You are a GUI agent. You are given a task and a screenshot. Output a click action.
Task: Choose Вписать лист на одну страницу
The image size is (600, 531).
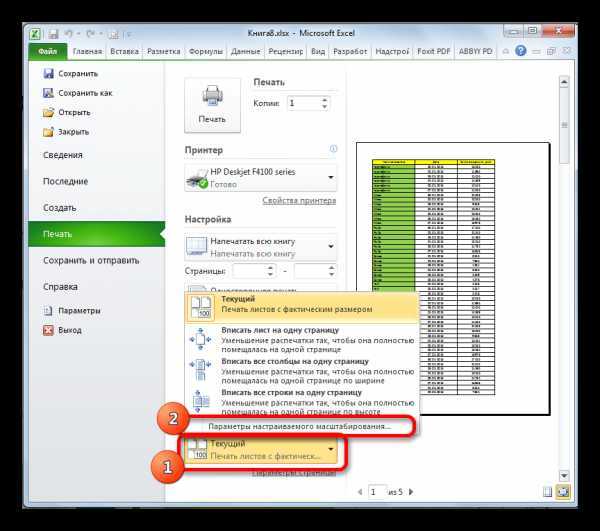coord(302,339)
